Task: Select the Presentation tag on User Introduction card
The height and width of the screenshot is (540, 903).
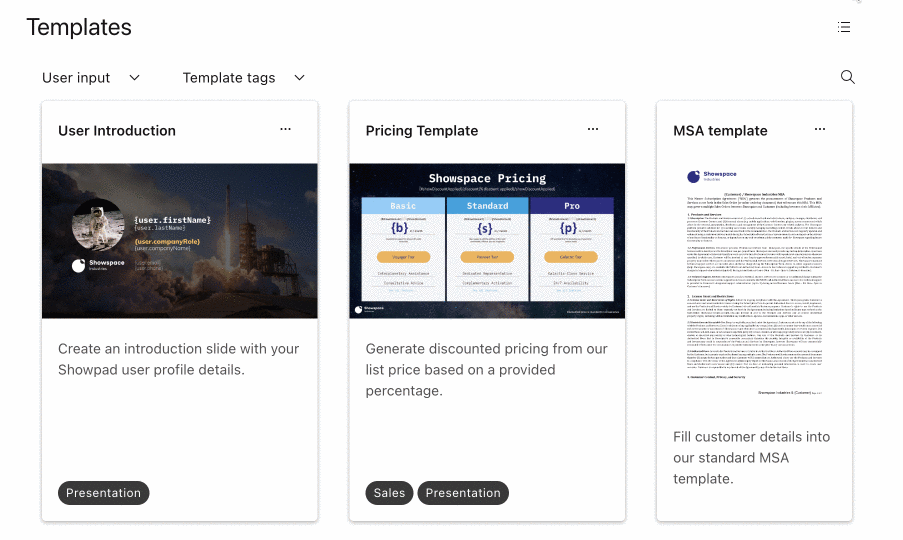Action: click(104, 493)
